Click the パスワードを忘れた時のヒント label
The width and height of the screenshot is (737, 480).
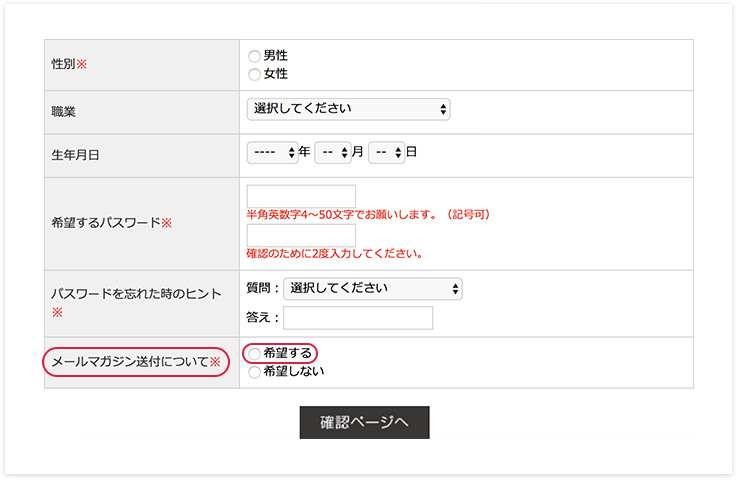136,295
